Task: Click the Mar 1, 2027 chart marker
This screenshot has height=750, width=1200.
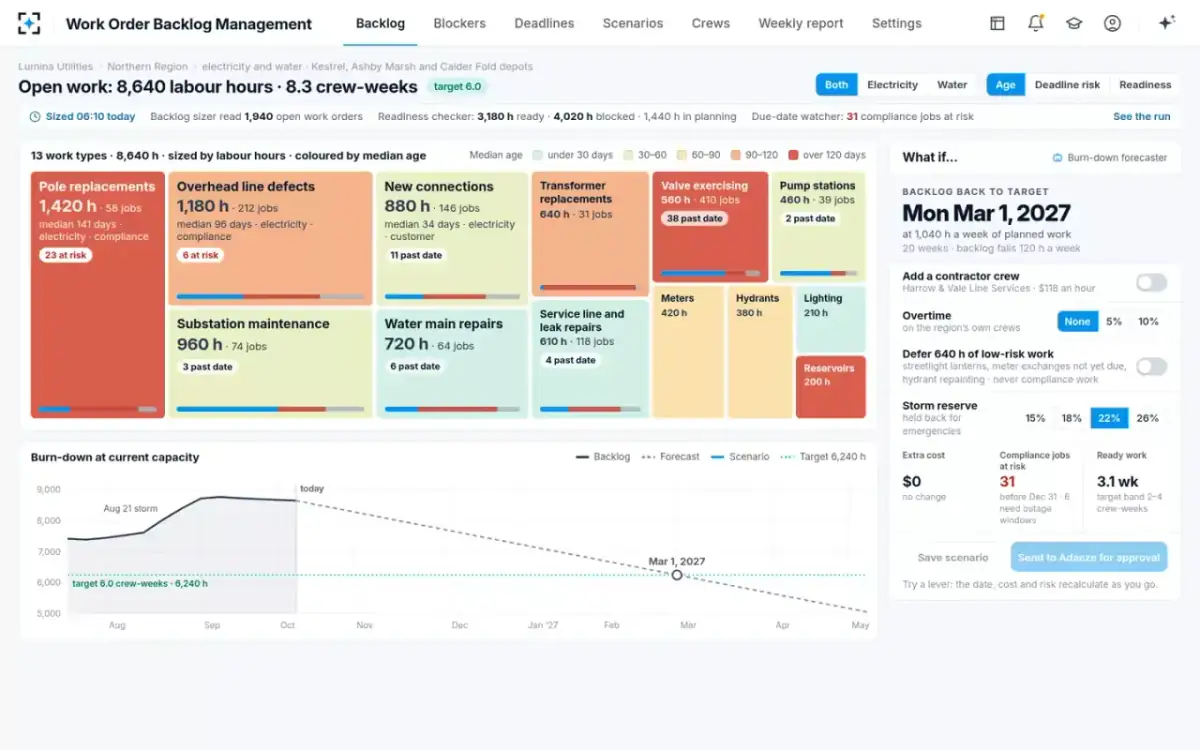Action: click(677, 575)
